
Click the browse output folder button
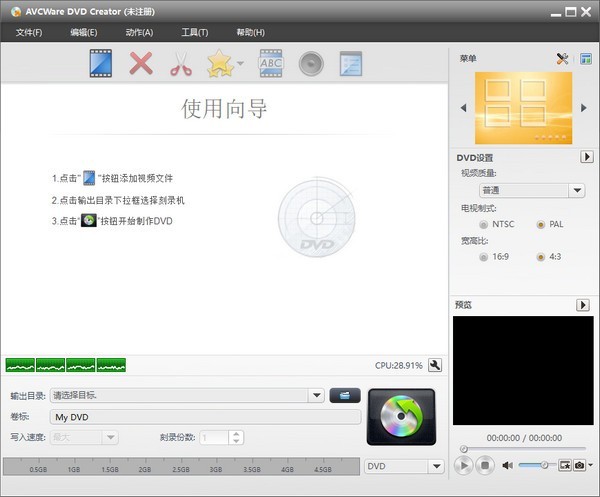tap(345, 395)
